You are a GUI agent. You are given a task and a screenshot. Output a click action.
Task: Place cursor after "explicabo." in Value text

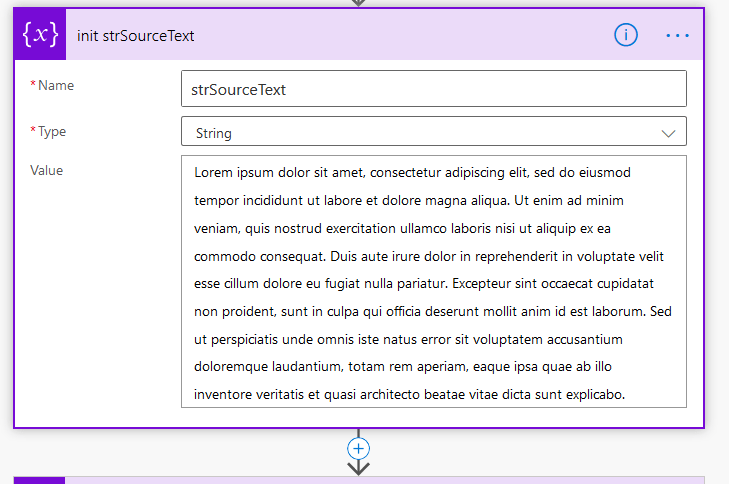pos(627,395)
